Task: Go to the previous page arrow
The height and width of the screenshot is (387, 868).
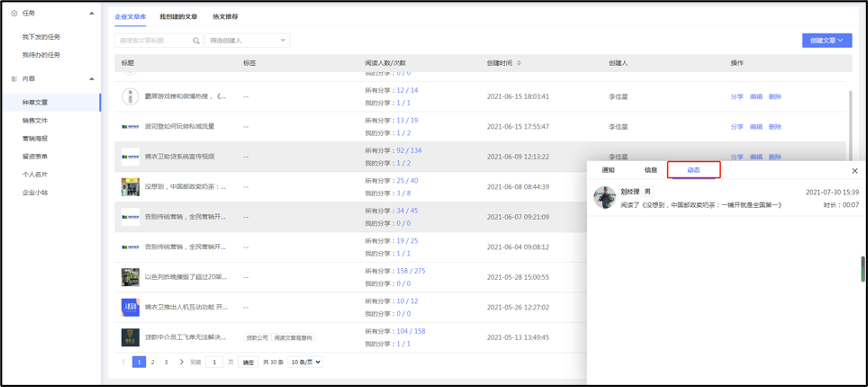Action: (123, 362)
